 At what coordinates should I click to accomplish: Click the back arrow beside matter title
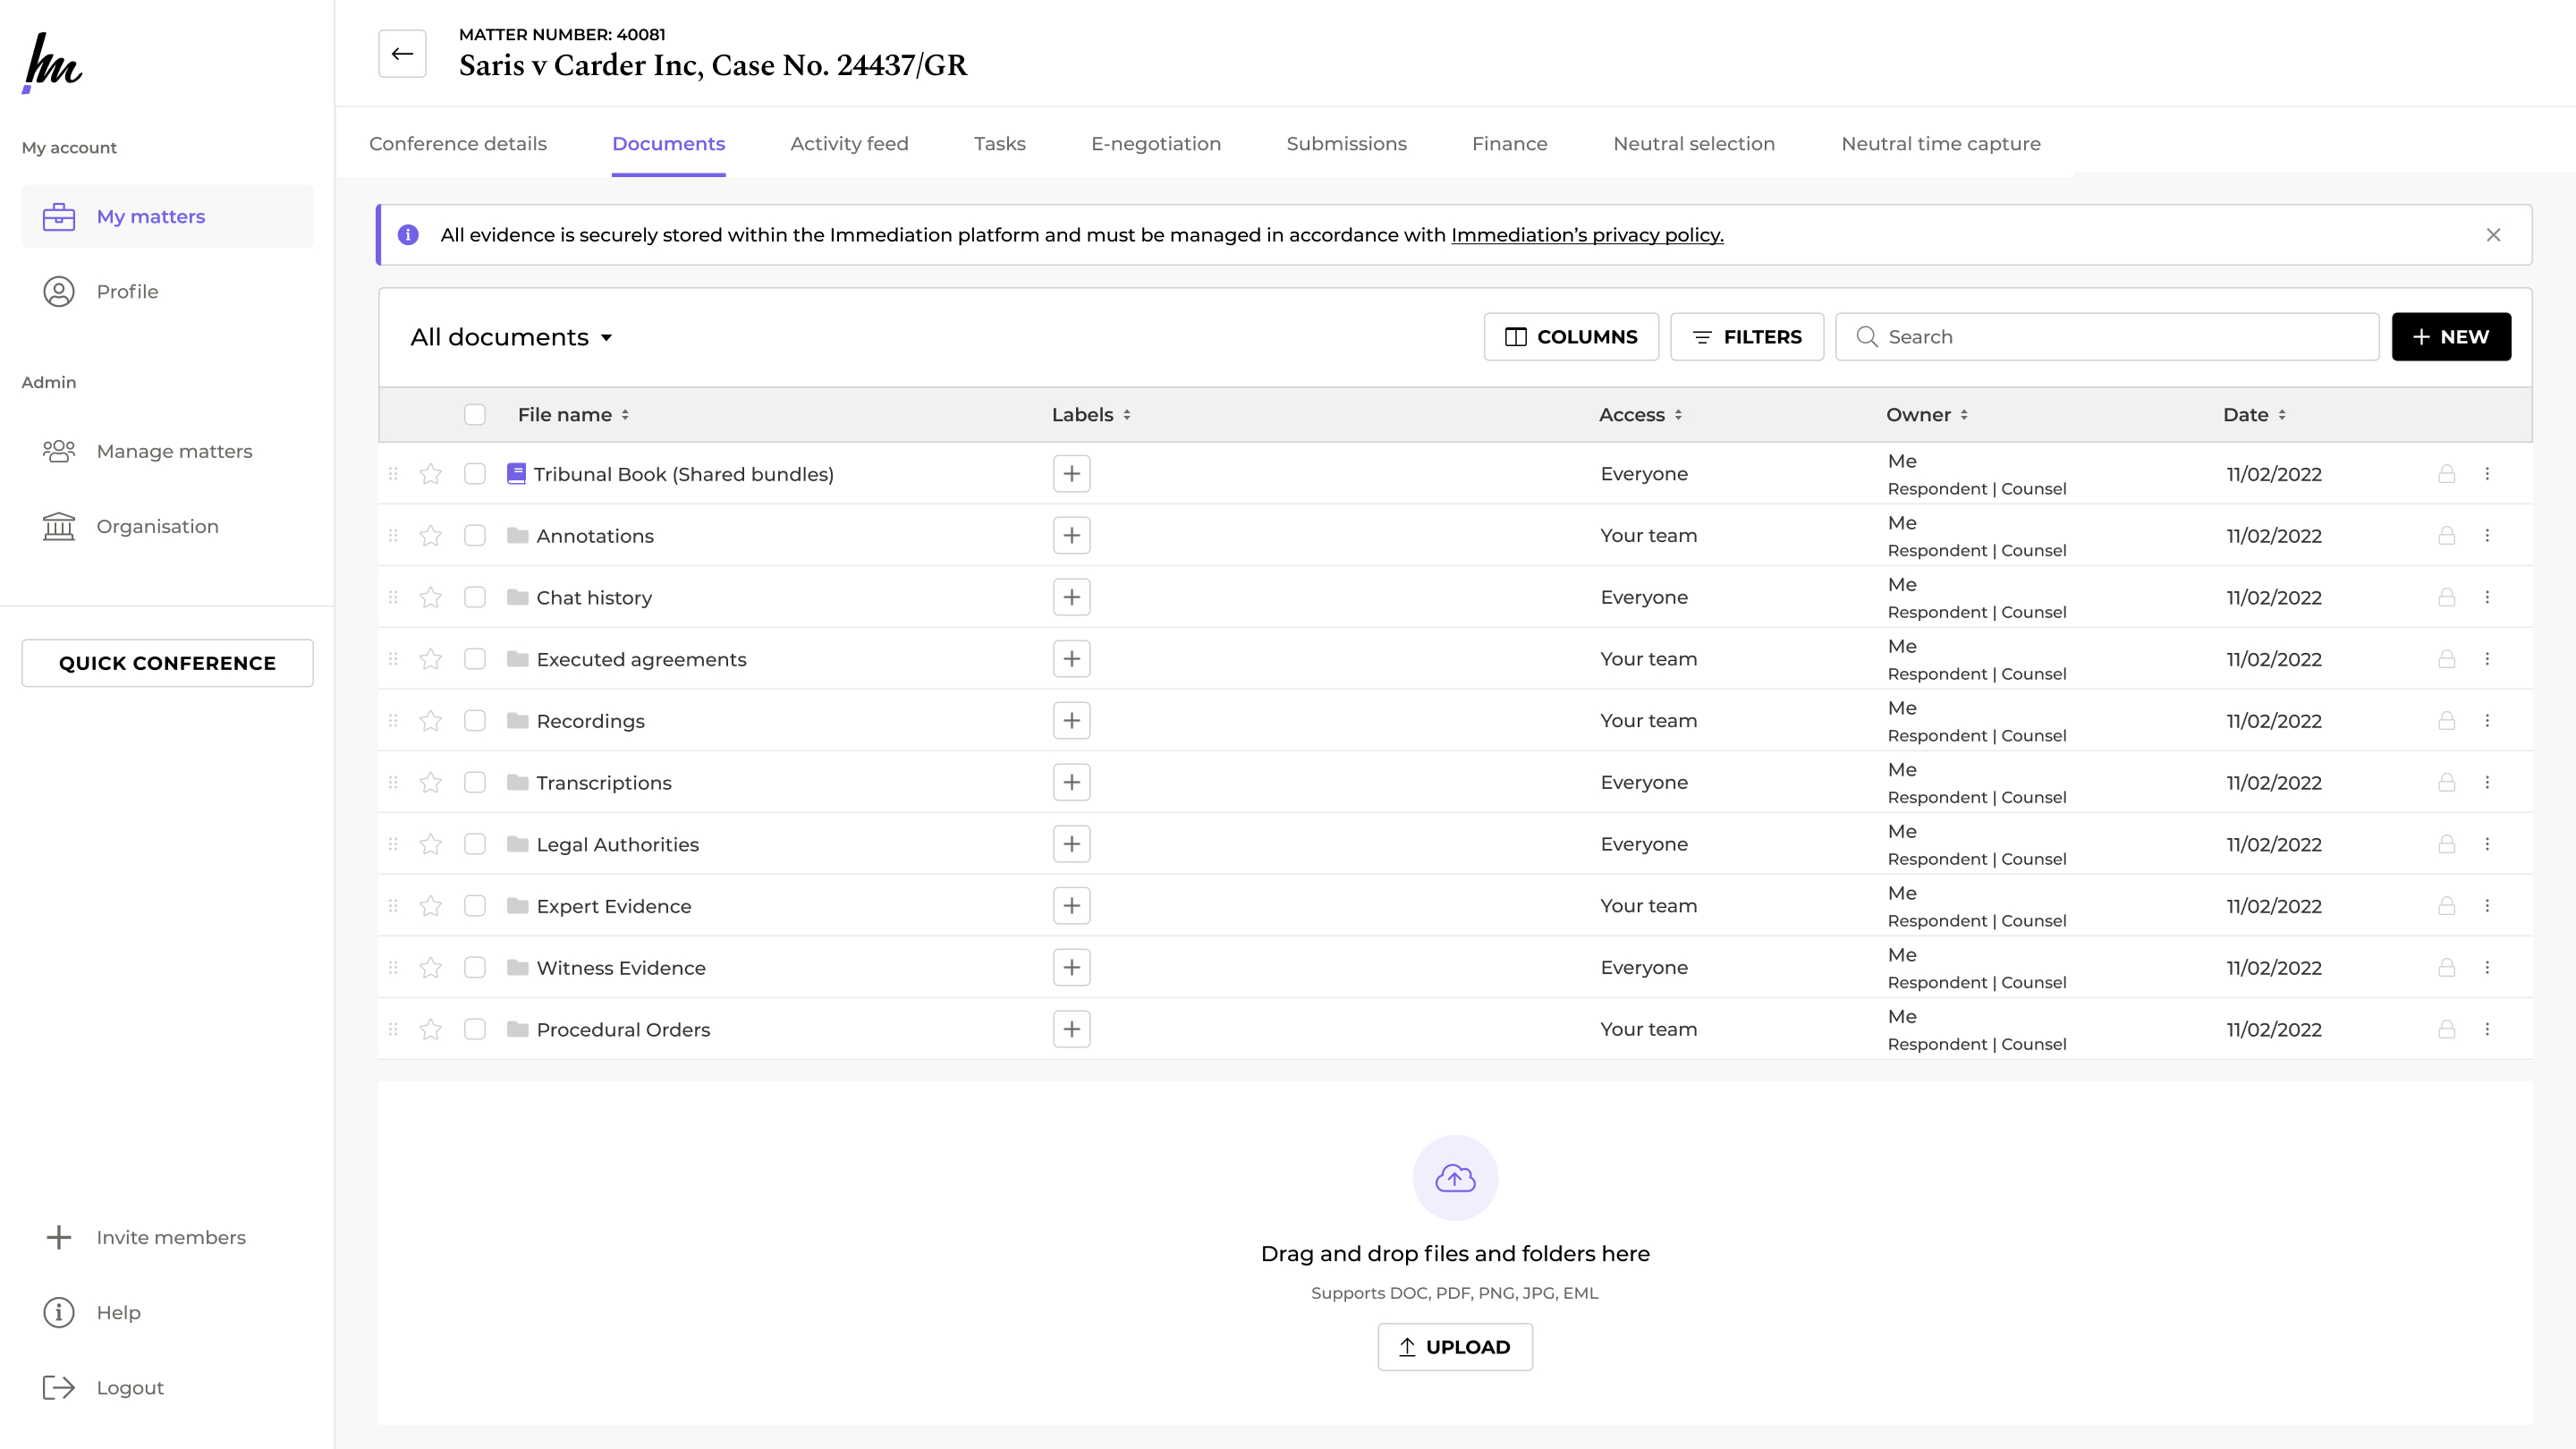[402, 54]
